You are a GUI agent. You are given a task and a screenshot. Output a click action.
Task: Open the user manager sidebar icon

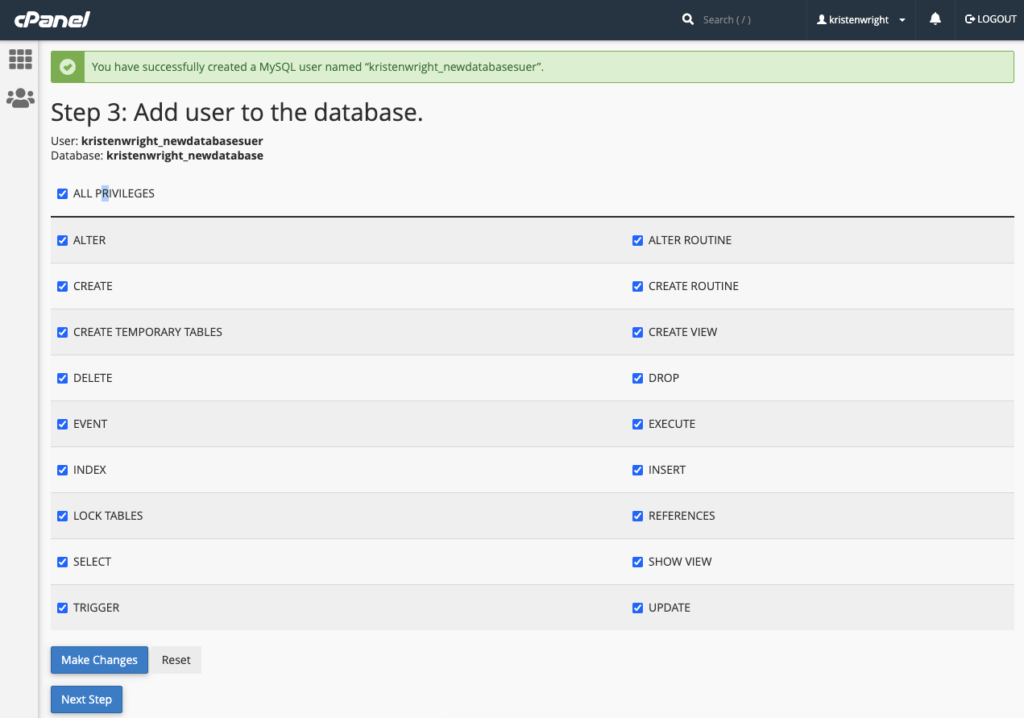pyautogui.click(x=20, y=98)
